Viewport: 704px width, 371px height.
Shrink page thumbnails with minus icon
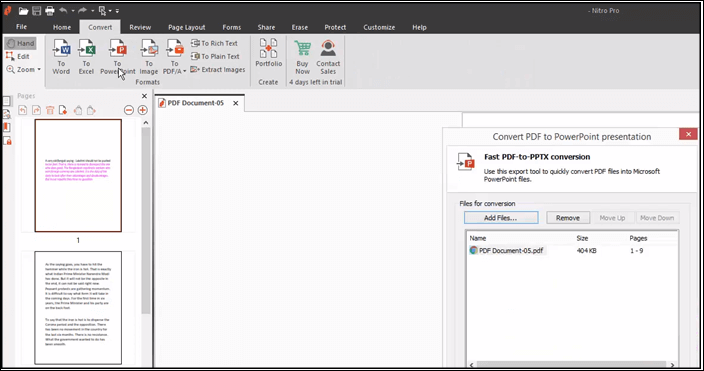(x=129, y=110)
